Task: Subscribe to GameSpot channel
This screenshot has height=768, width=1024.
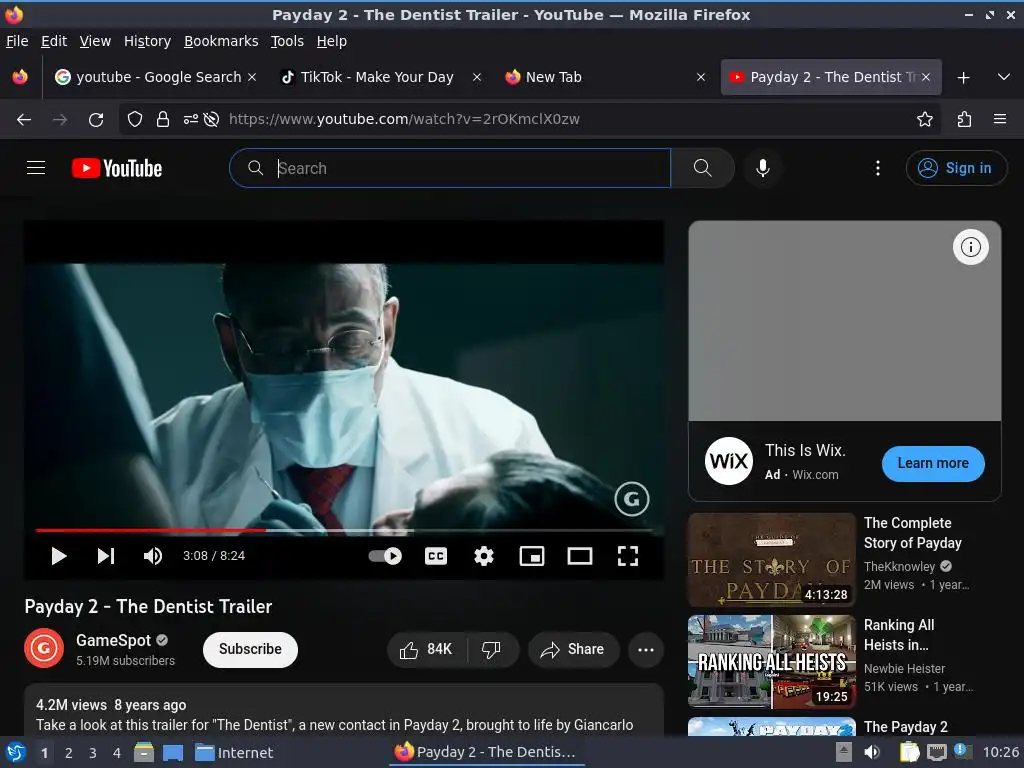Action: [250, 649]
